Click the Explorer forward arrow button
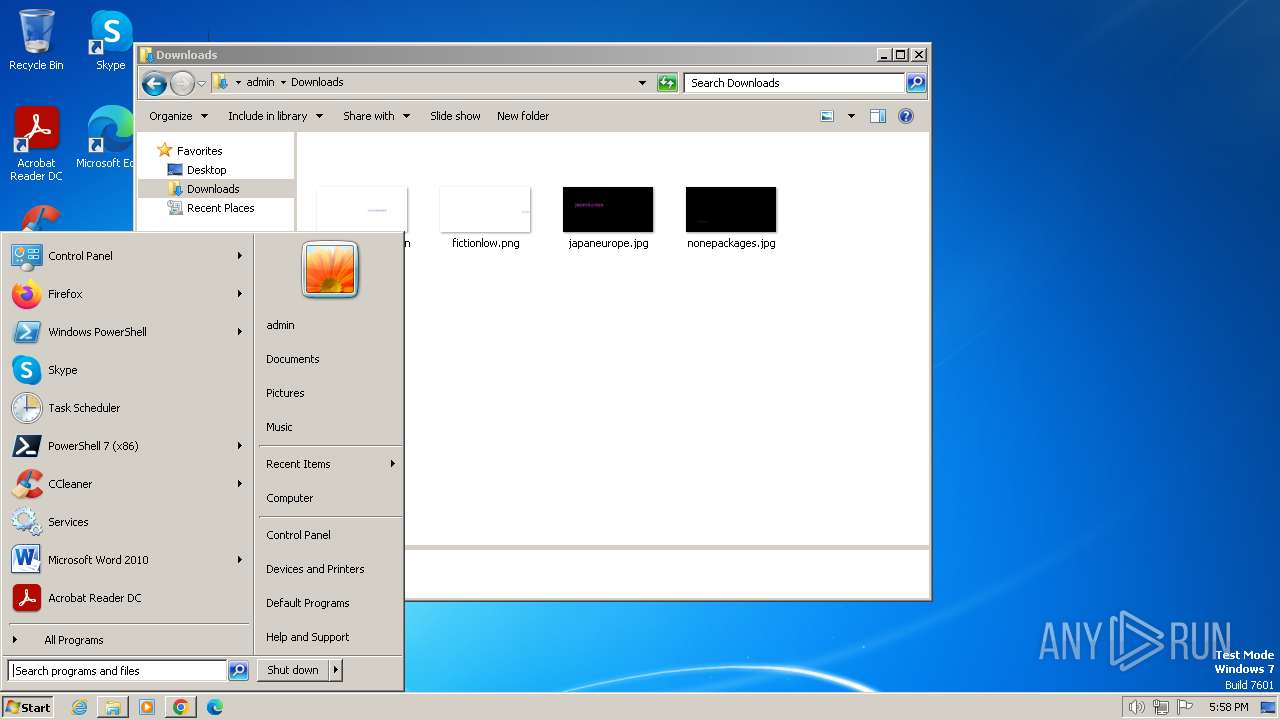 tap(182, 83)
